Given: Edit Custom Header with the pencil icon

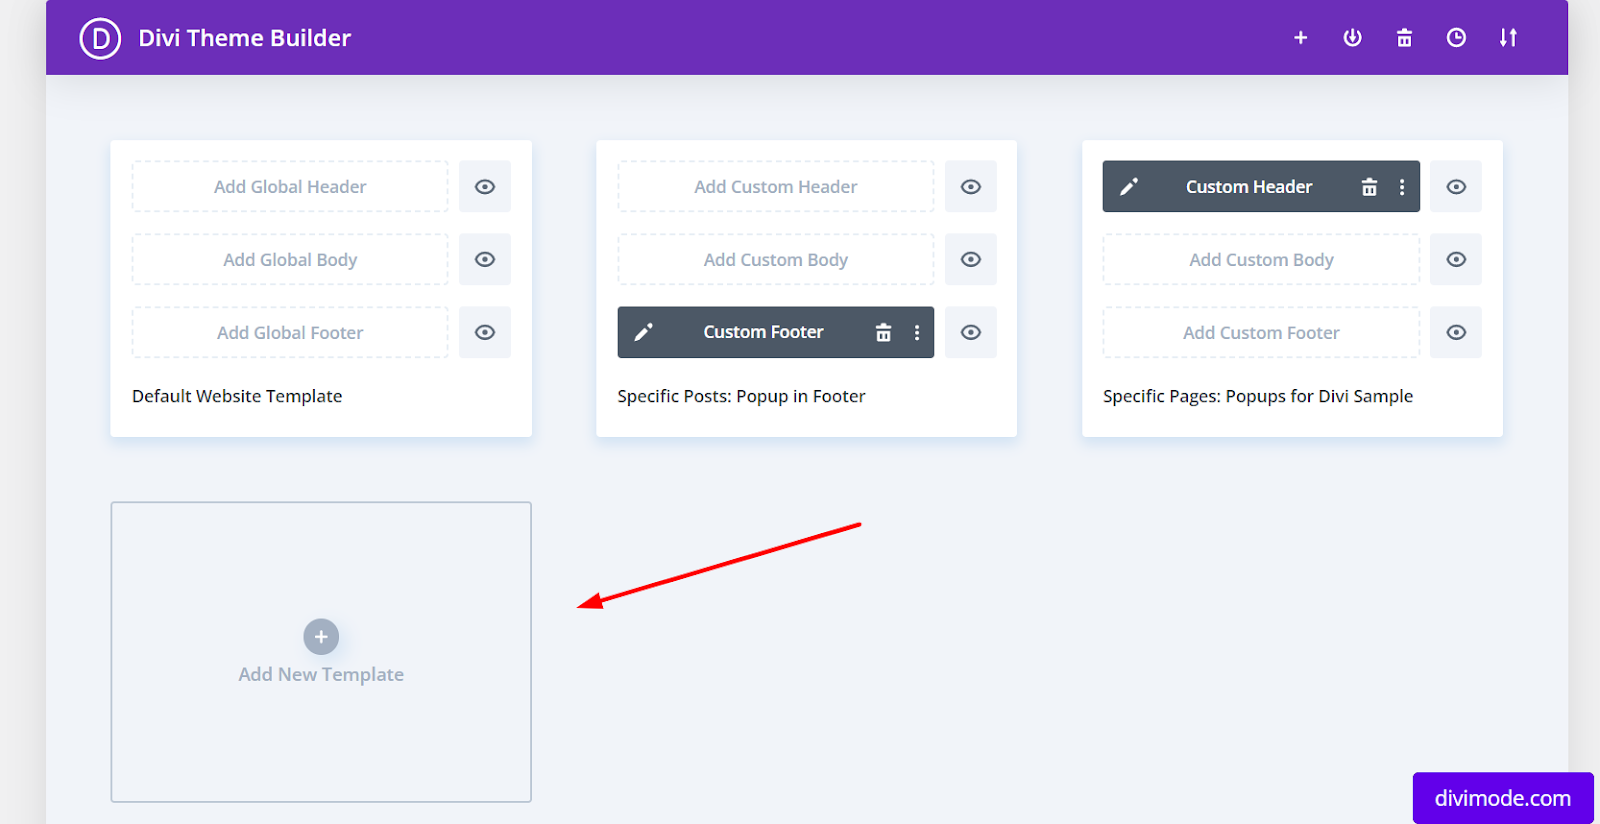Looking at the screenshot, I should 1128,187.
